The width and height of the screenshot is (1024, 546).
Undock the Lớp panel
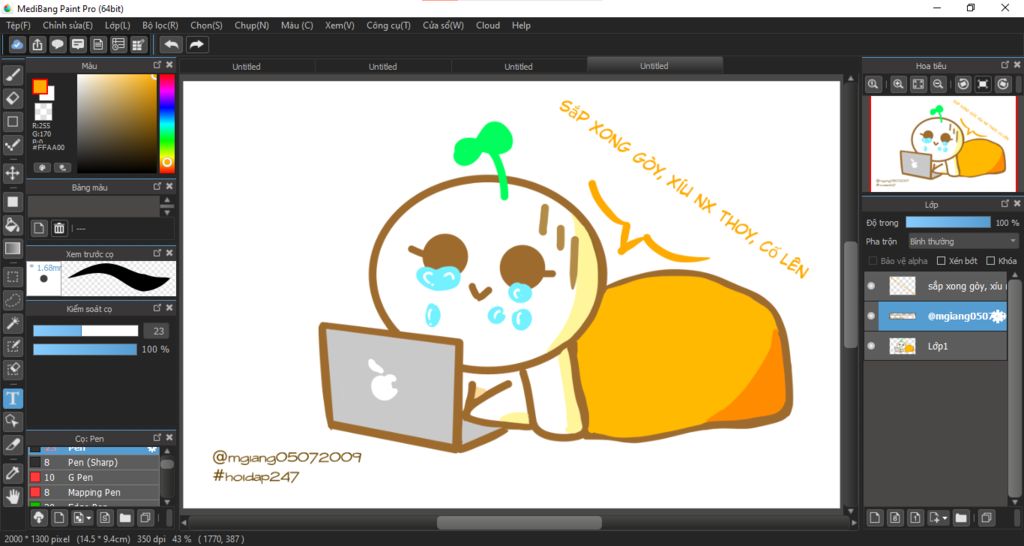point(1005,204)
